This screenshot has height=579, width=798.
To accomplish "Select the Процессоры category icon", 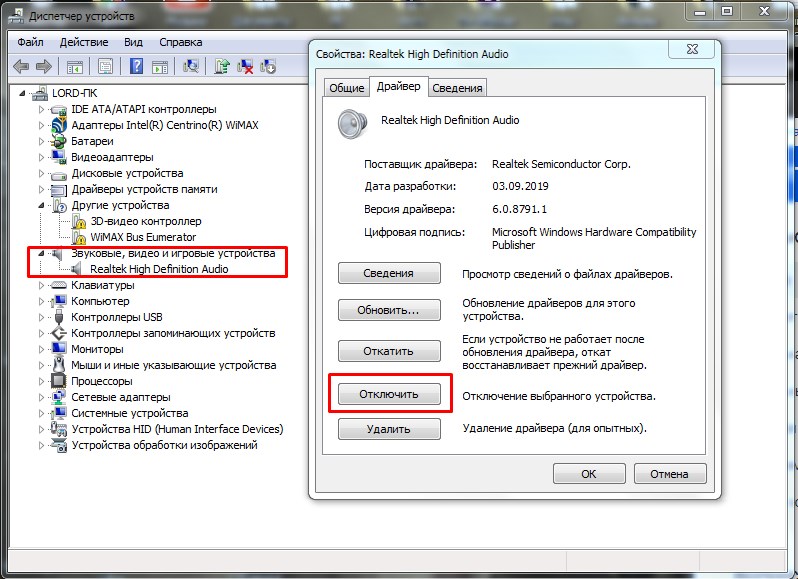I will coord(59,381).
